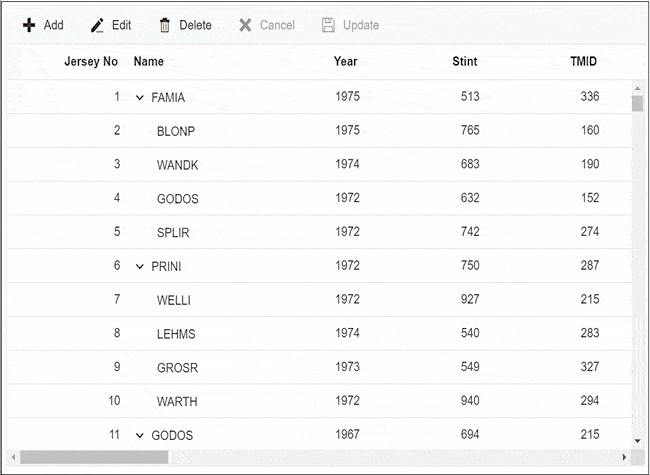
Task: Collapse the GODOS row with Jersey No 11
Action: pos(140,436)
